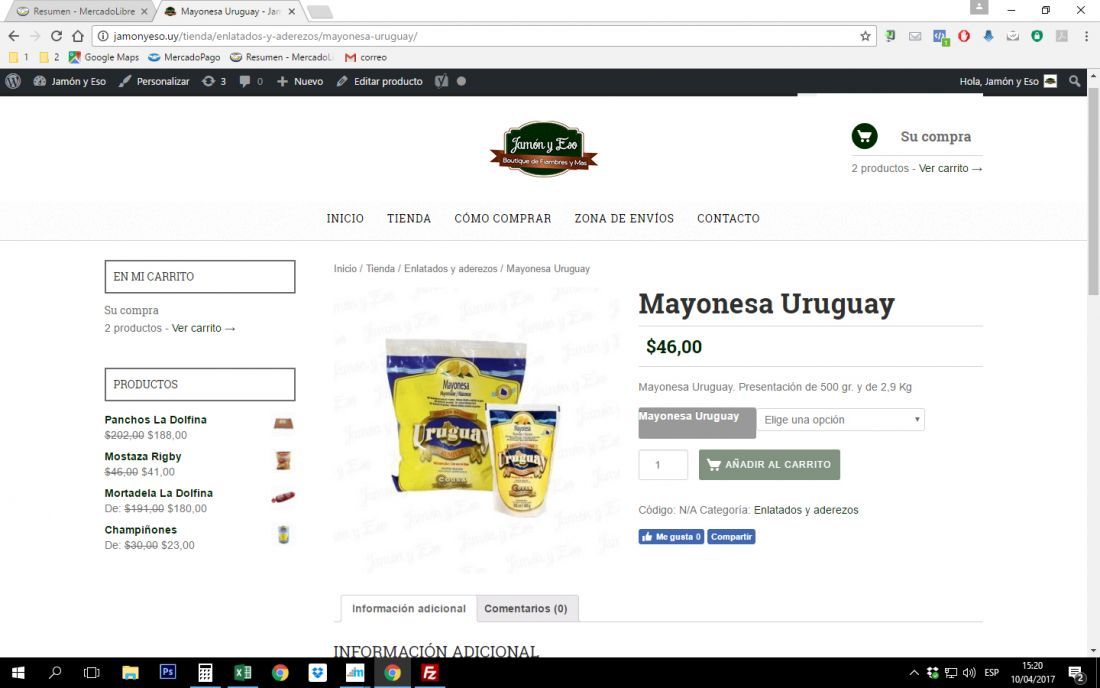Go back with browser back arrow

coord(14,36)
